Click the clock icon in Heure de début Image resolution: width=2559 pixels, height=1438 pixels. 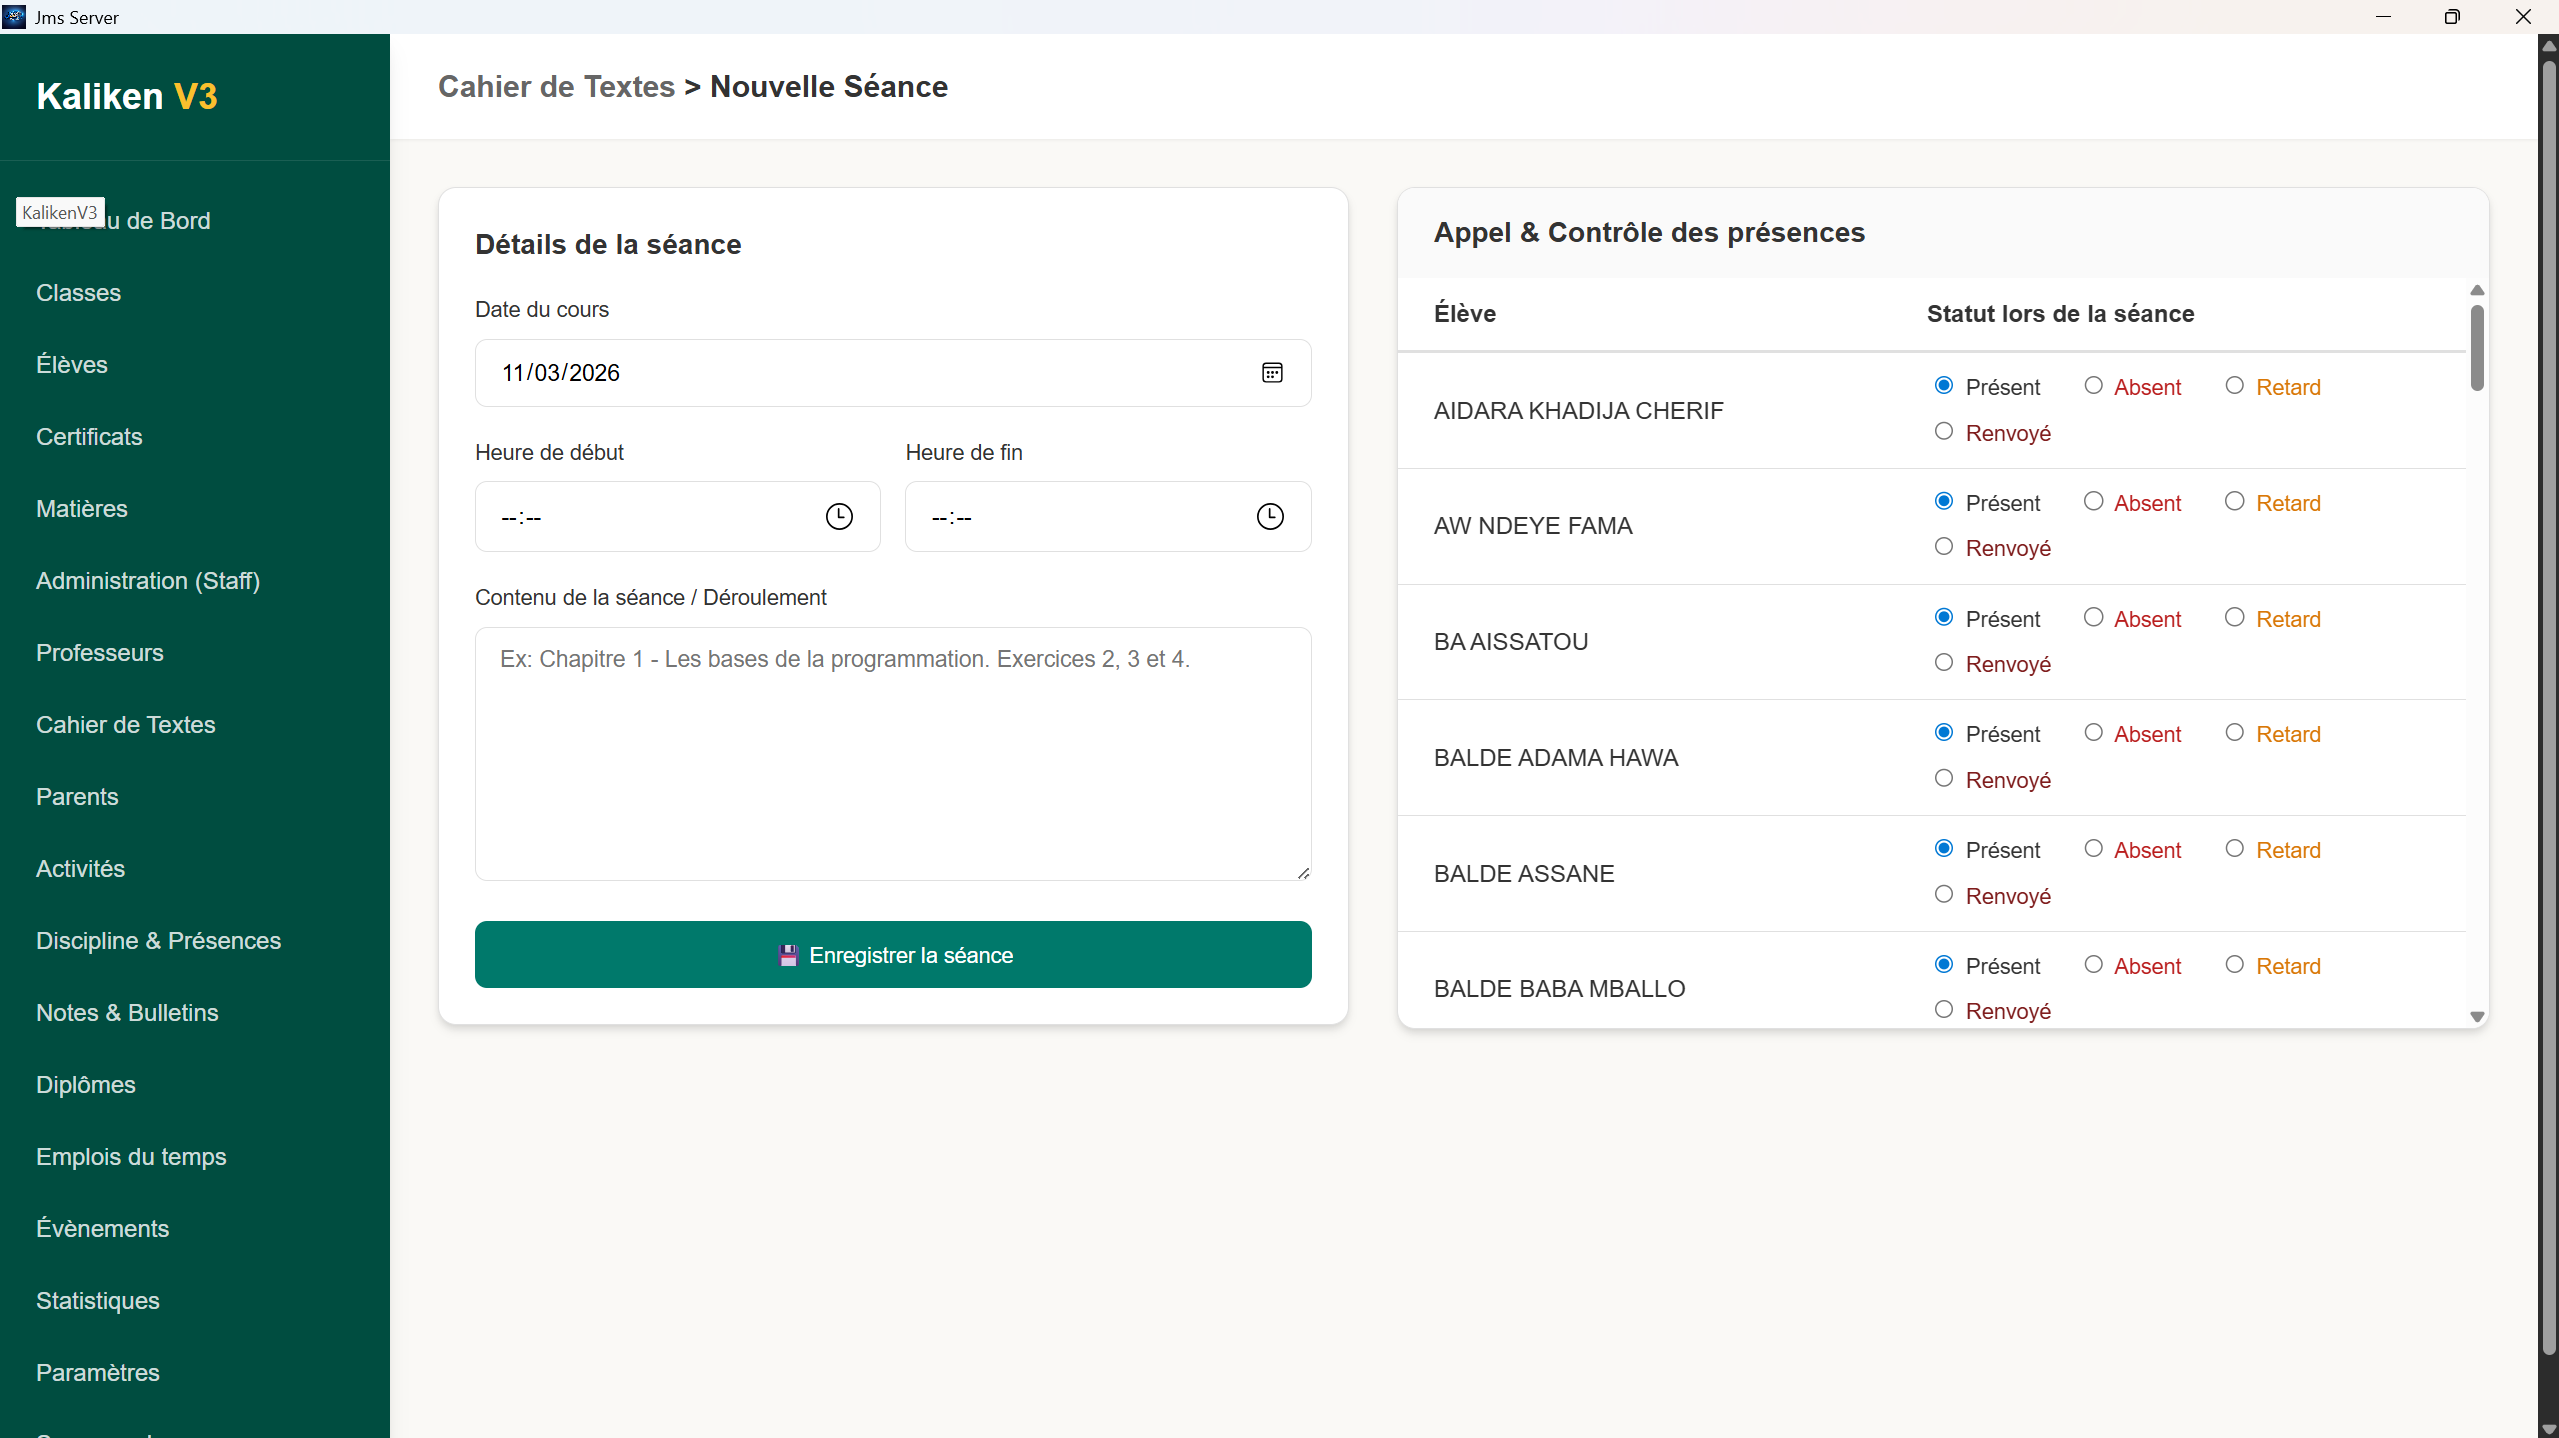point(838,516)
